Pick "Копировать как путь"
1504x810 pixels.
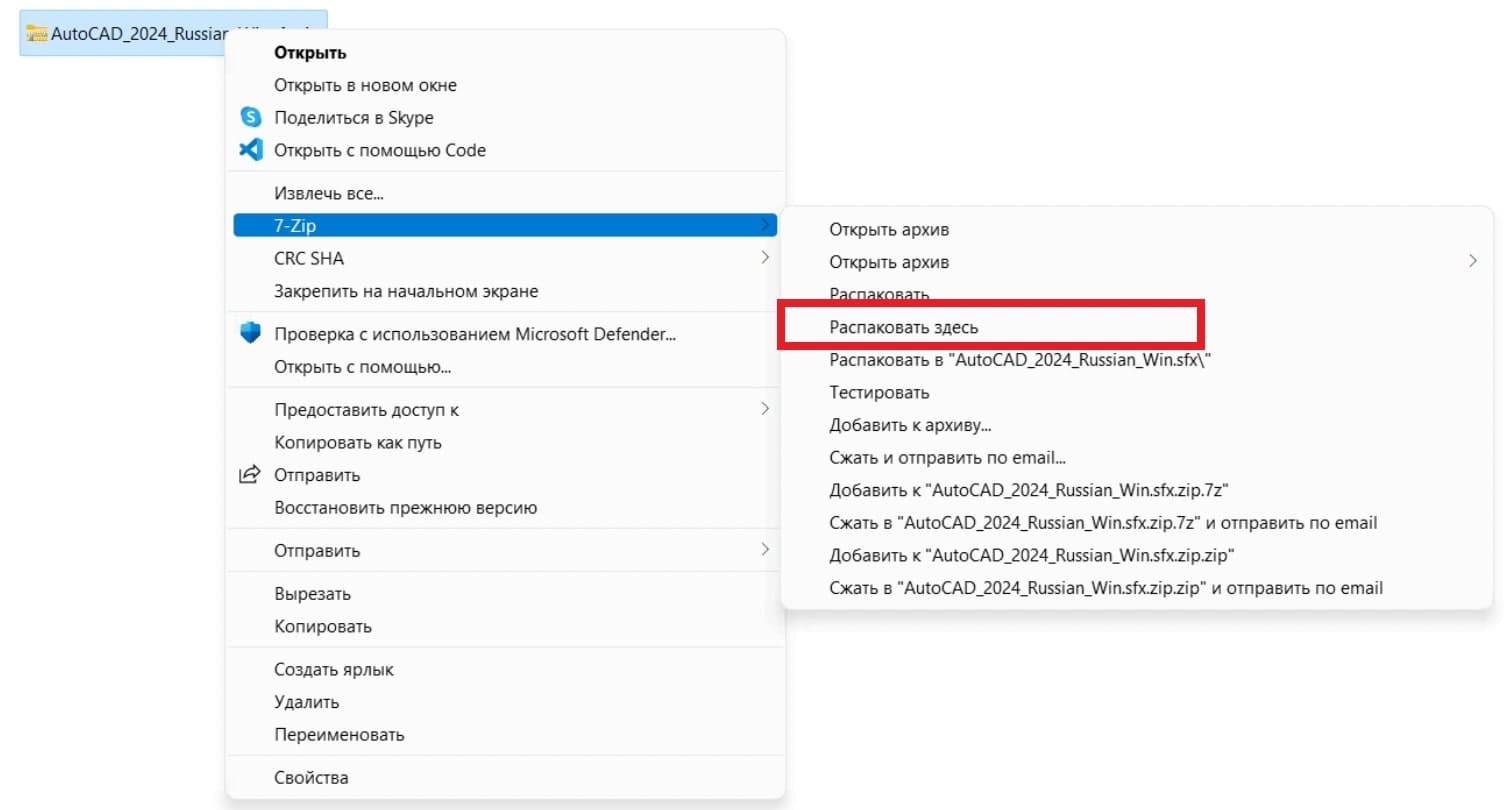click(x=358, y=442)
